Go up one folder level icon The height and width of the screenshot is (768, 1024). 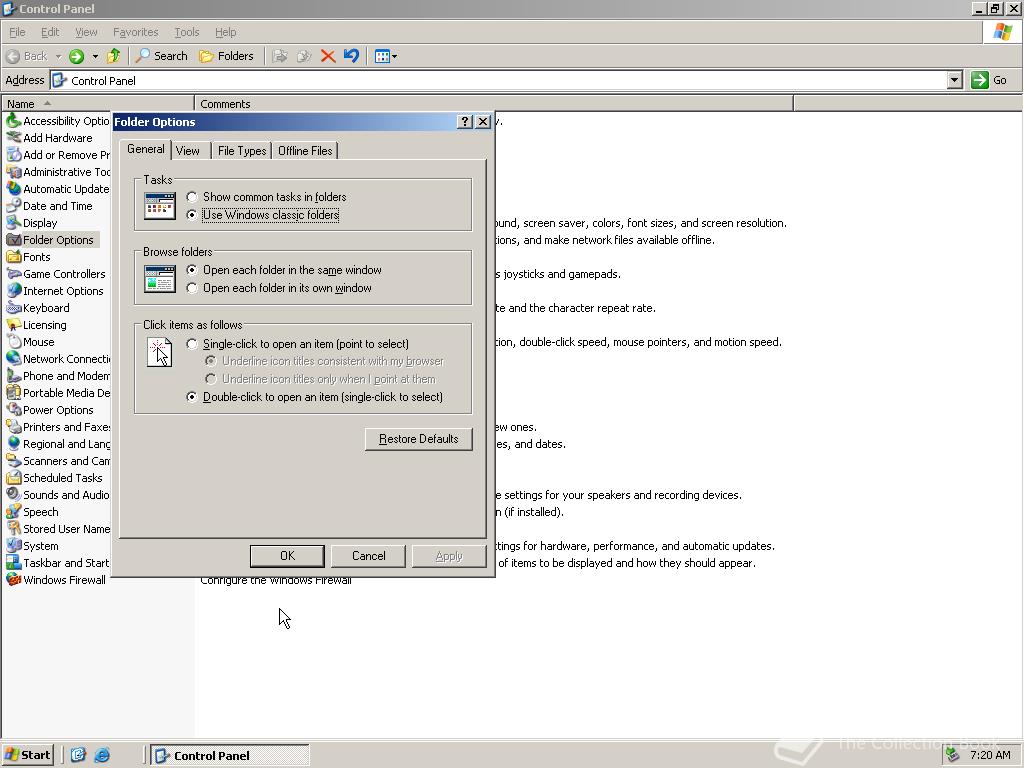point(114,56)
